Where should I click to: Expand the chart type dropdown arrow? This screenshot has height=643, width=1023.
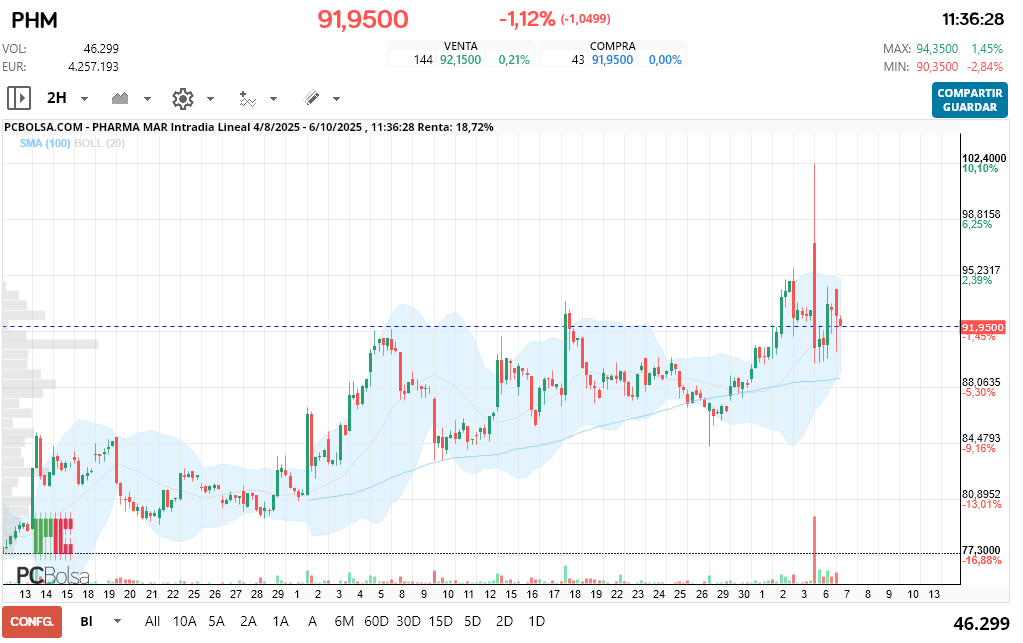[148, 99]
